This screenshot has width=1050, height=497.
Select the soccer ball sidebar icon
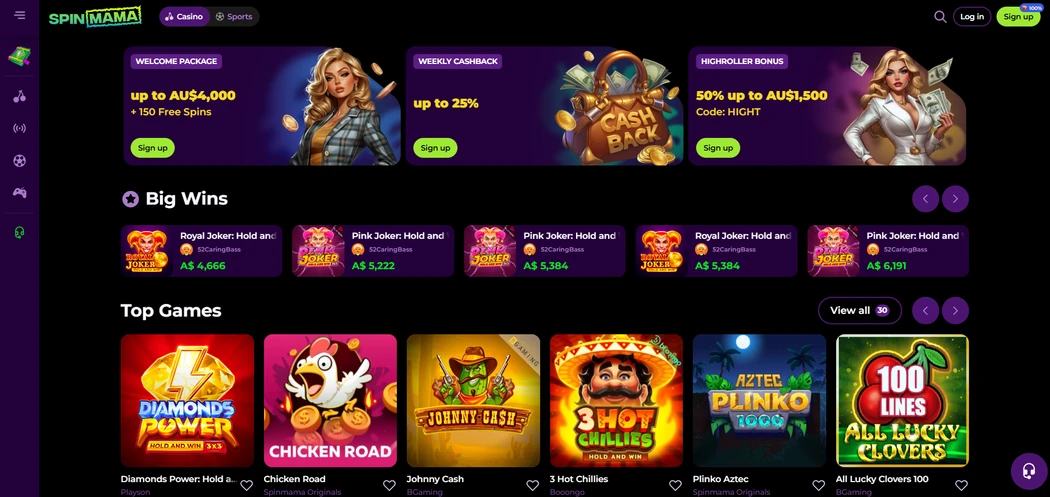point(19,161)
